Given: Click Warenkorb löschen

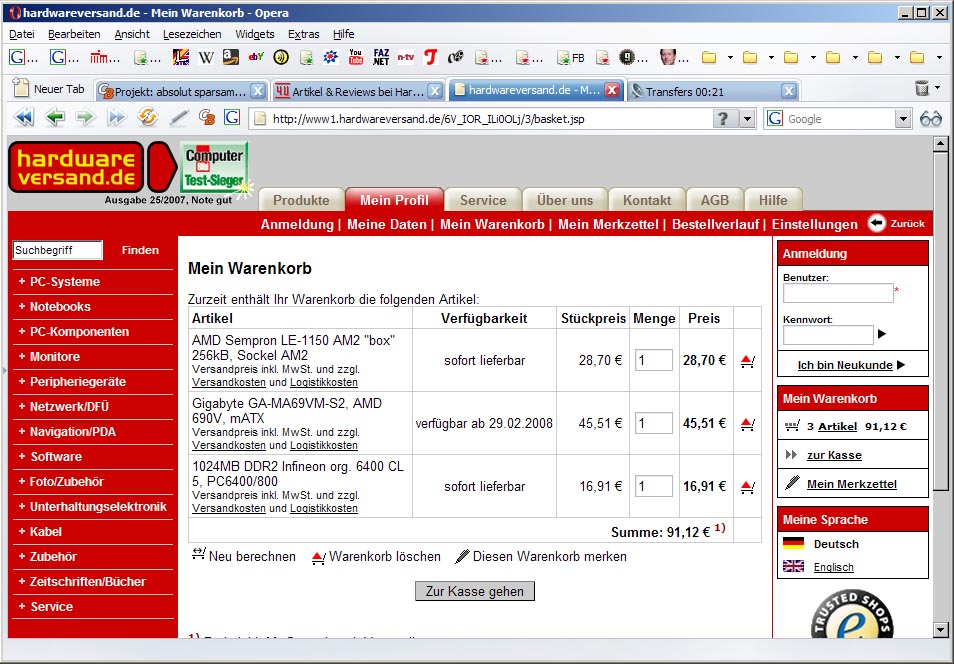Looking at the screenshot, I should (376, 556).
